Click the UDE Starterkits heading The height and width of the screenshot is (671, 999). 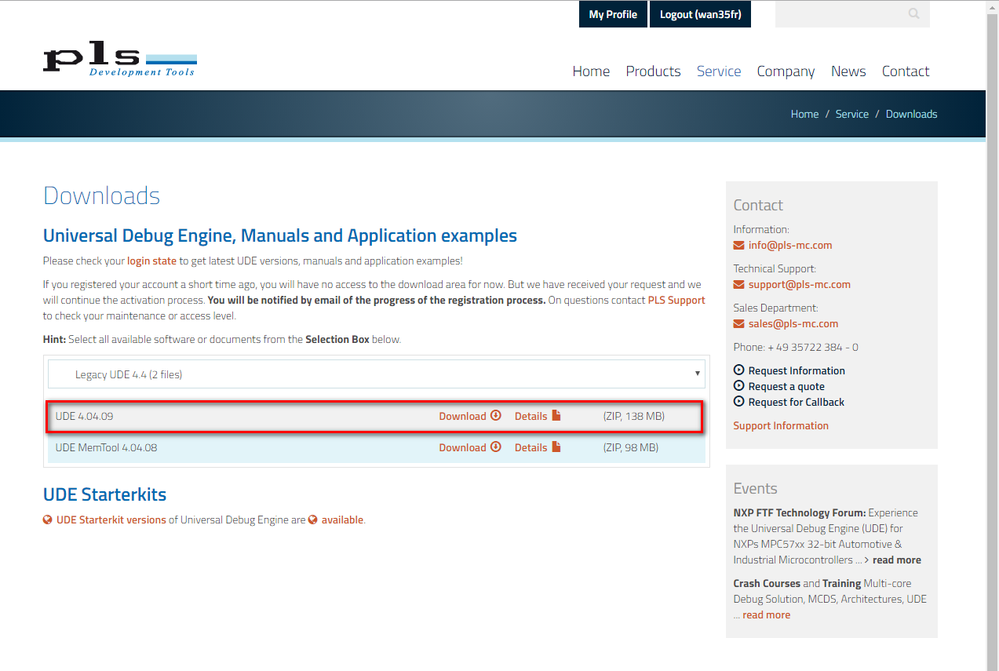pyautogui.click(x=104, y=494)
